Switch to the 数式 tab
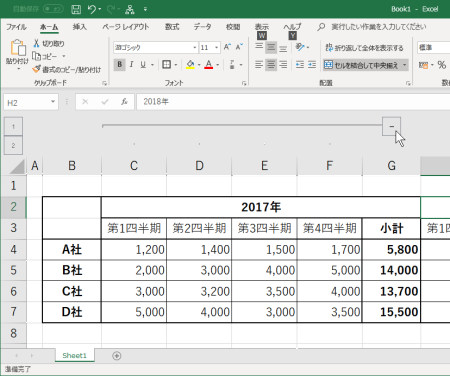The image size is (450, 376). pyautogui.click(x=172, y=27)
